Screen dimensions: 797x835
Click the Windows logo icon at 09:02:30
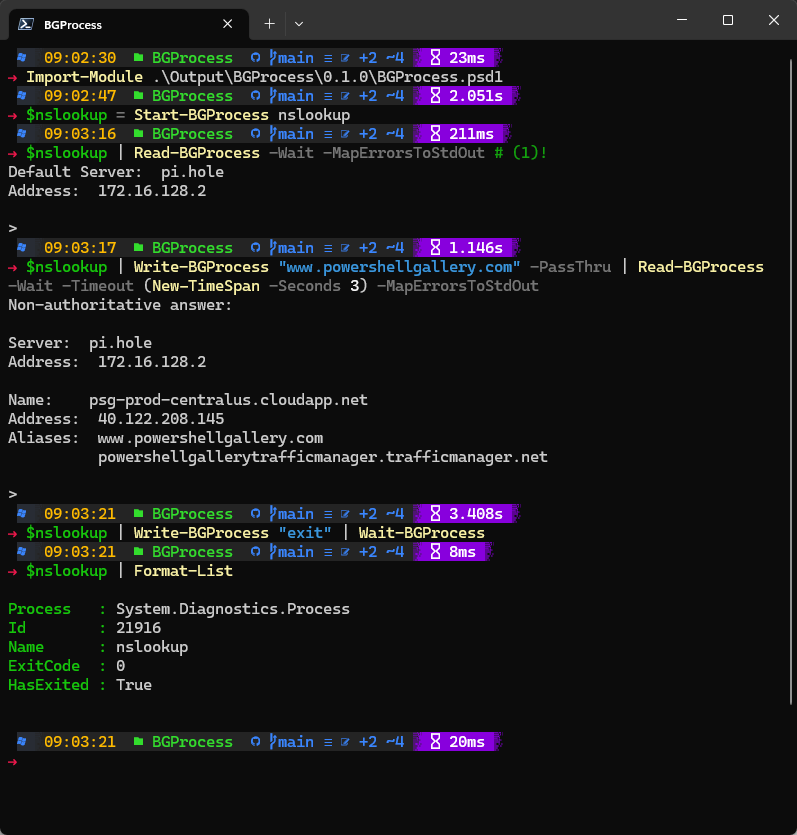[x=22, y=57]
